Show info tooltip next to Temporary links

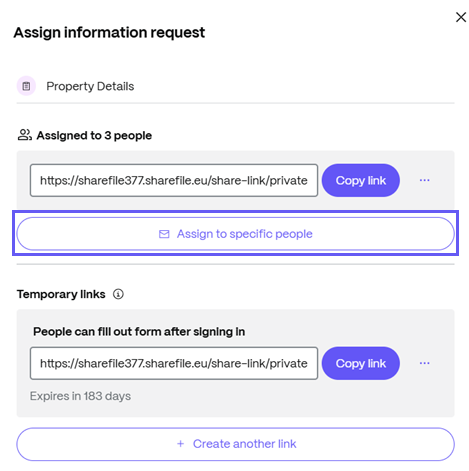coord(118,294)
